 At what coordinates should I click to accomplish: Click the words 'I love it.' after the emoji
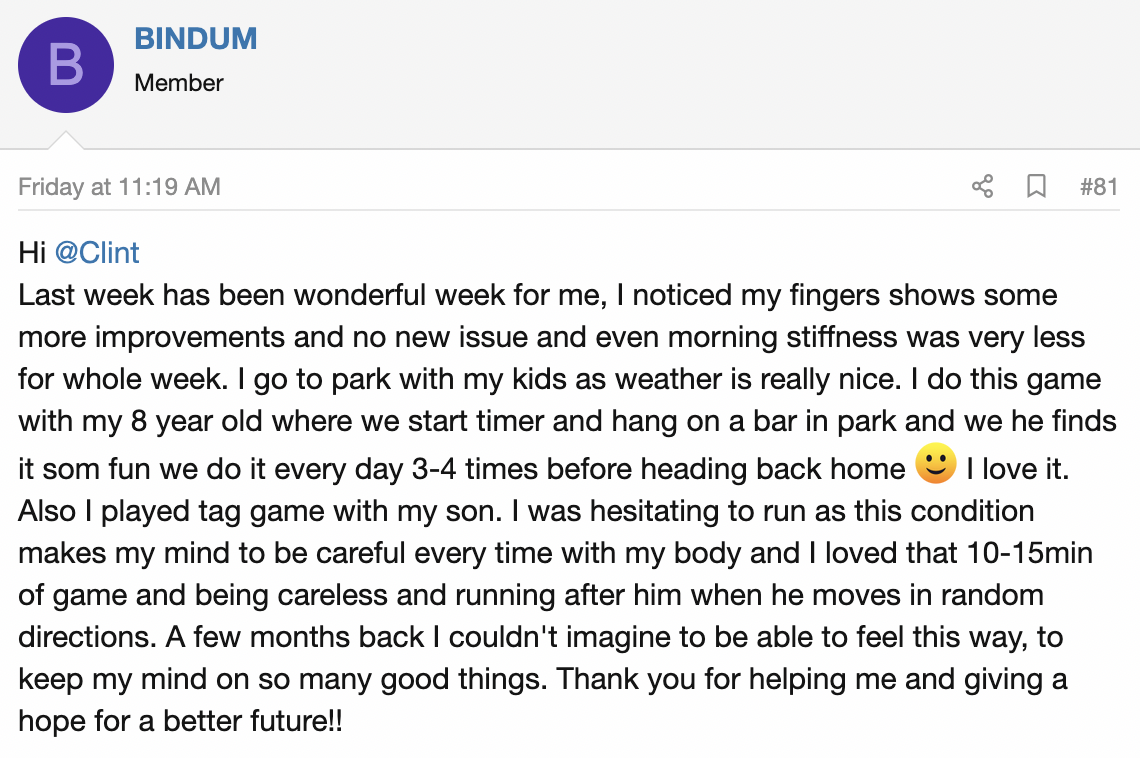[x=1018, y=469]
